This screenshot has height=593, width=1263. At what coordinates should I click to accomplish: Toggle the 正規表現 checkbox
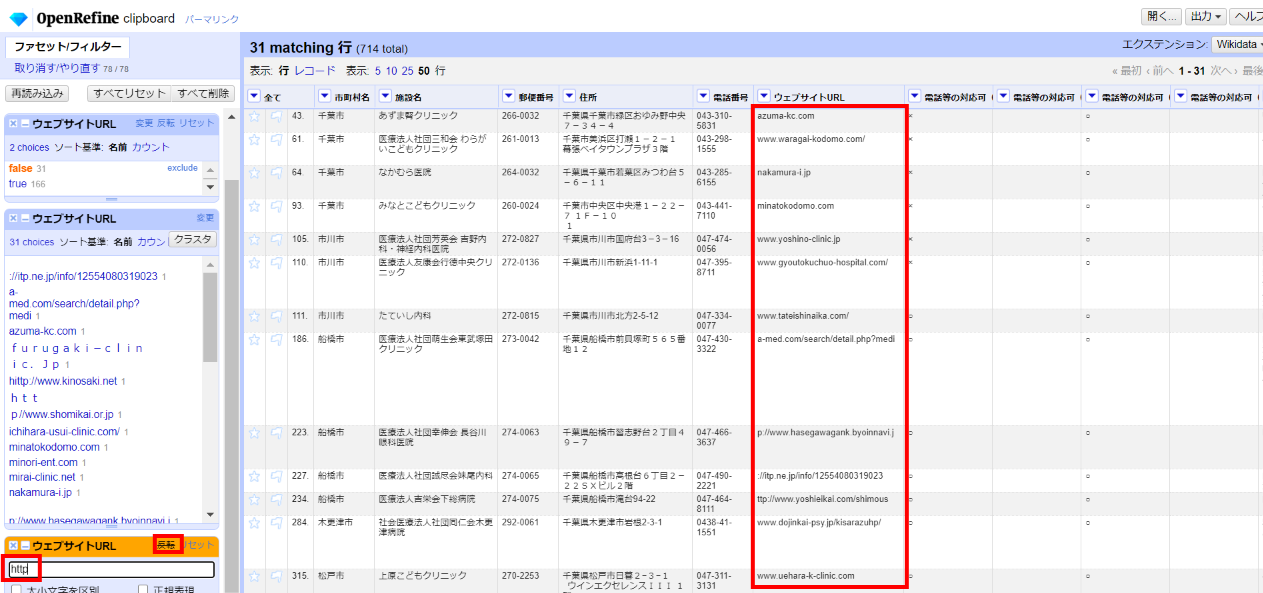tap(144, 590)
